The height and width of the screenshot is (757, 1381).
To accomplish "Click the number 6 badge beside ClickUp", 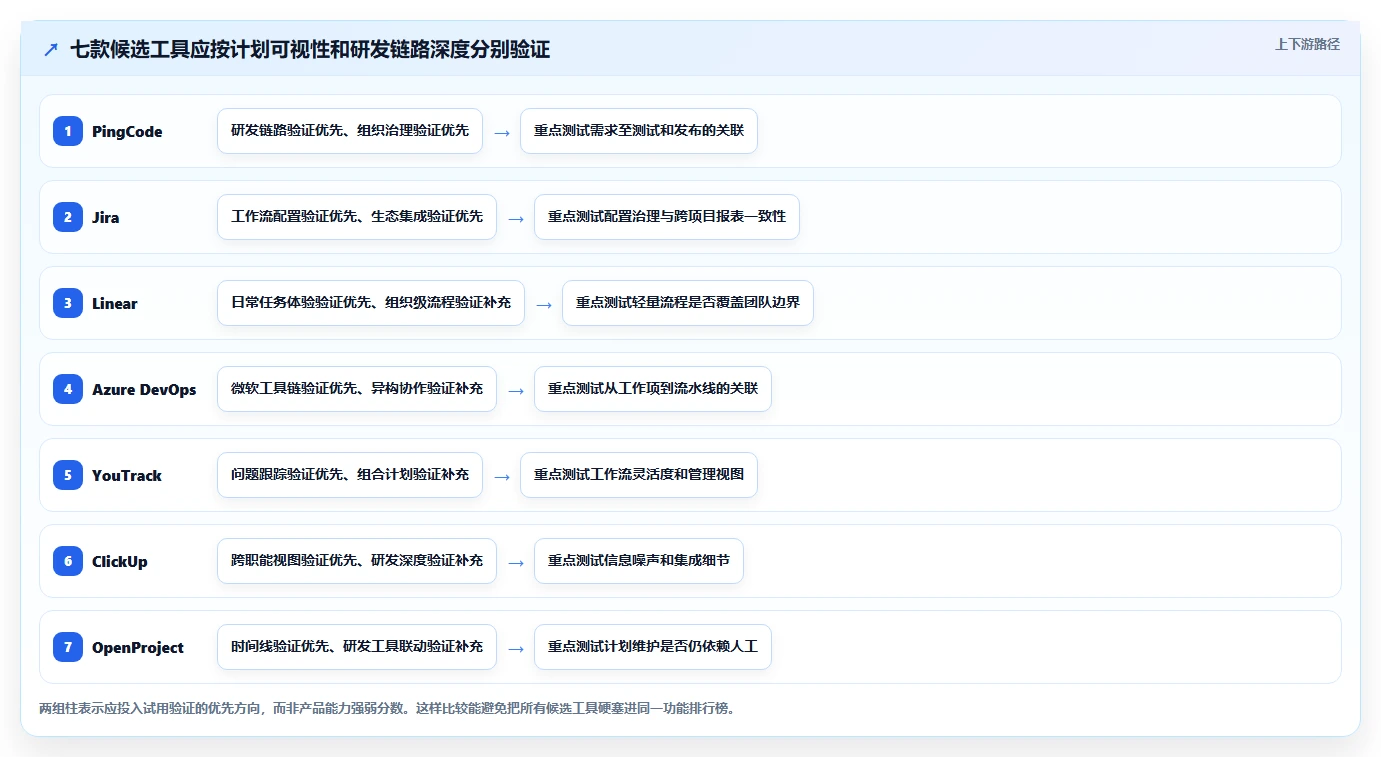I will pyautogui.click(x=68, y=561).
